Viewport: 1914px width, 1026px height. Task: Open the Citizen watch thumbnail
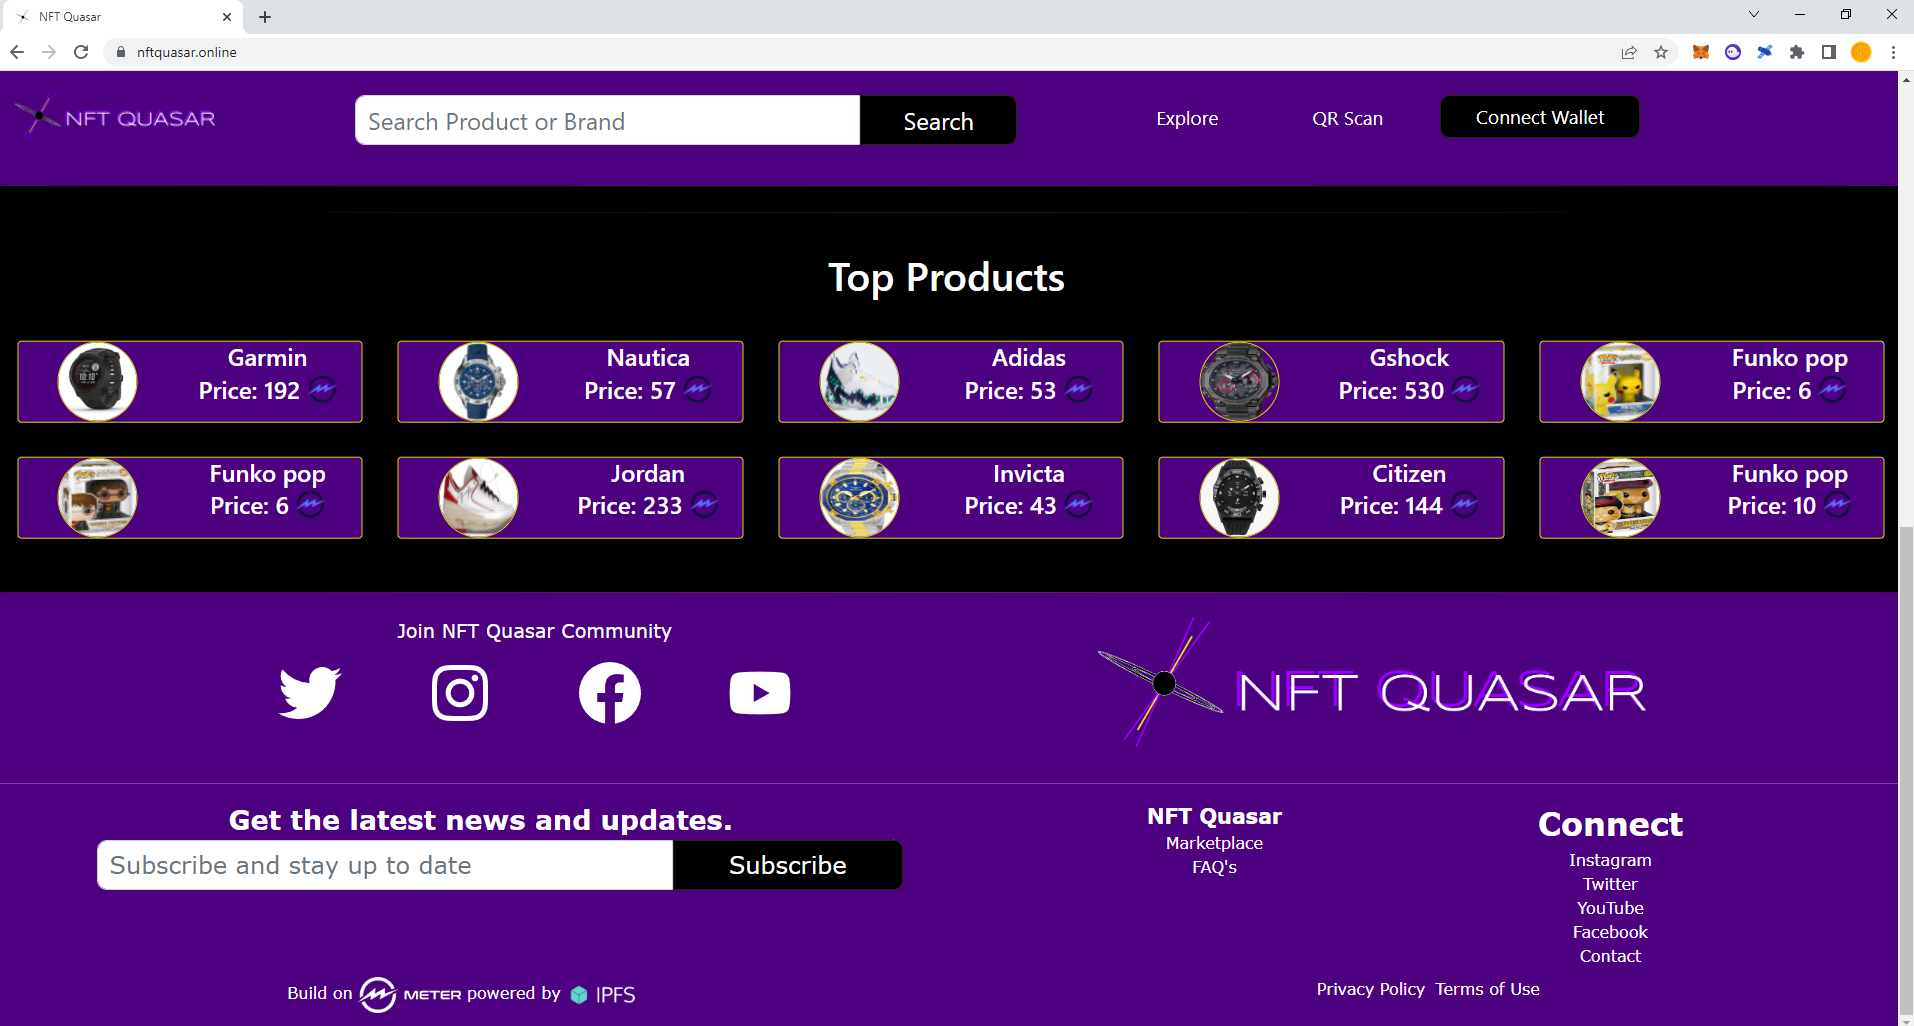coord(1239,498)
